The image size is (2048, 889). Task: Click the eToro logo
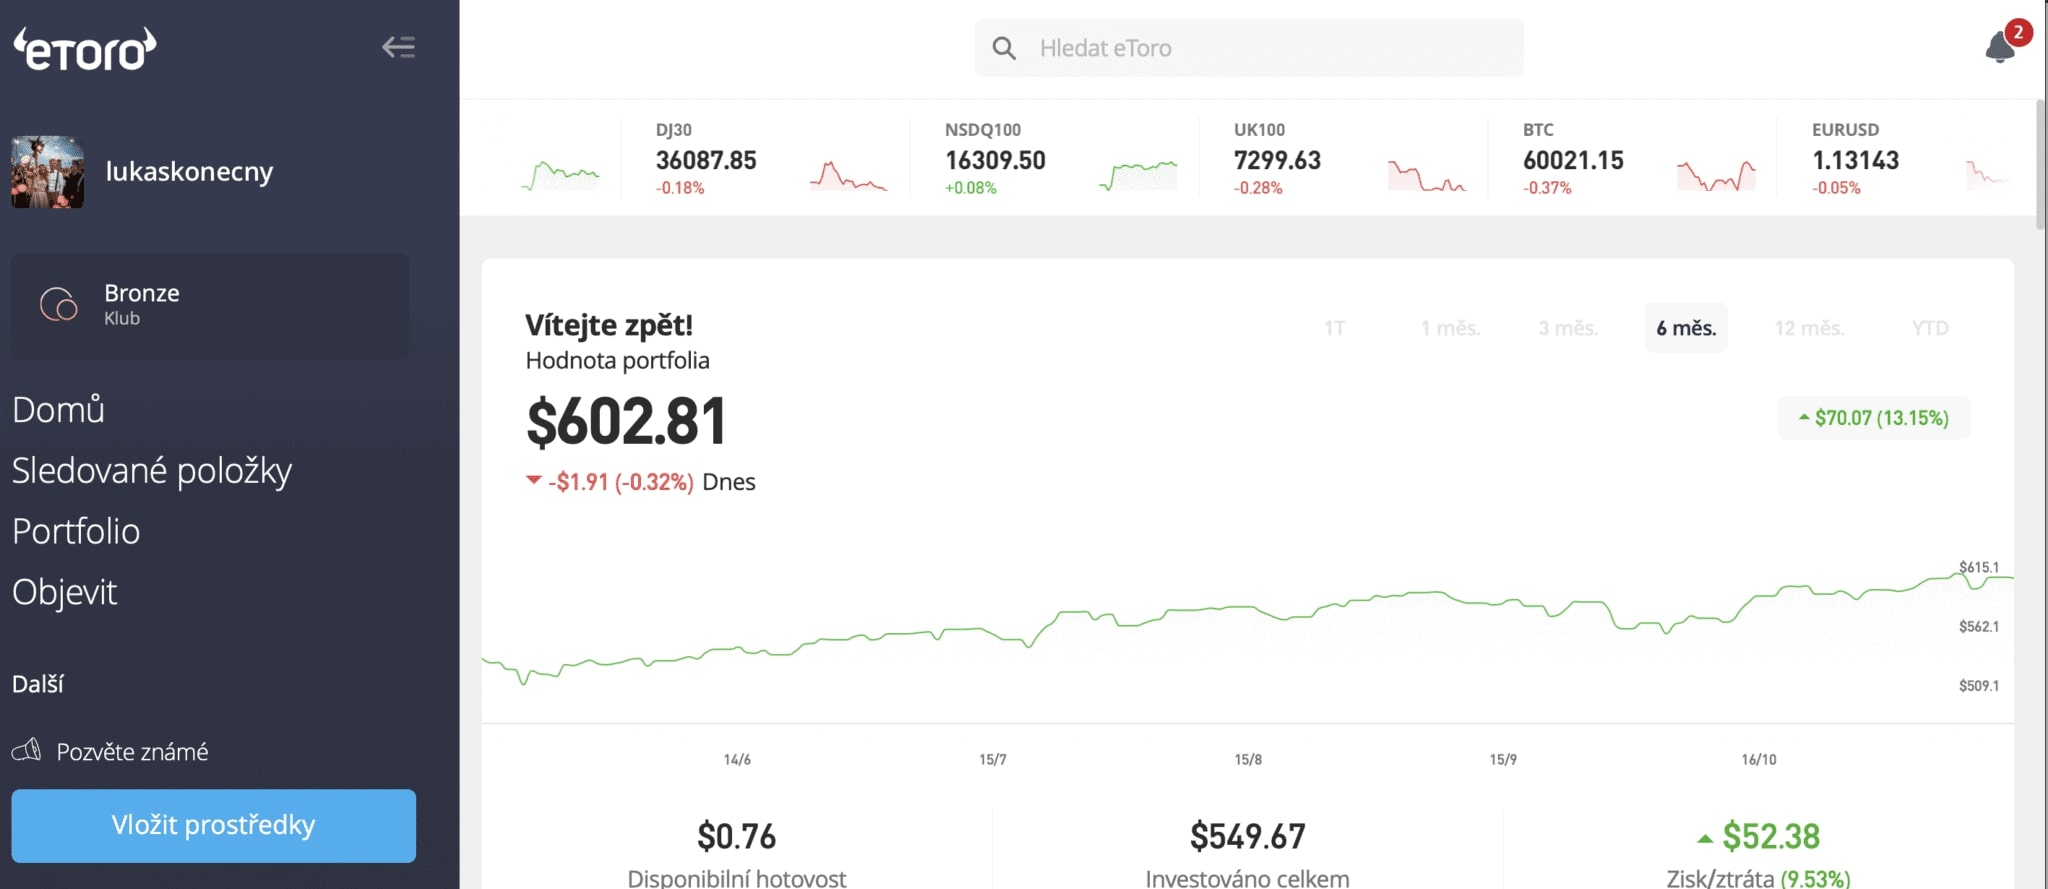click(x=85, y=49)
